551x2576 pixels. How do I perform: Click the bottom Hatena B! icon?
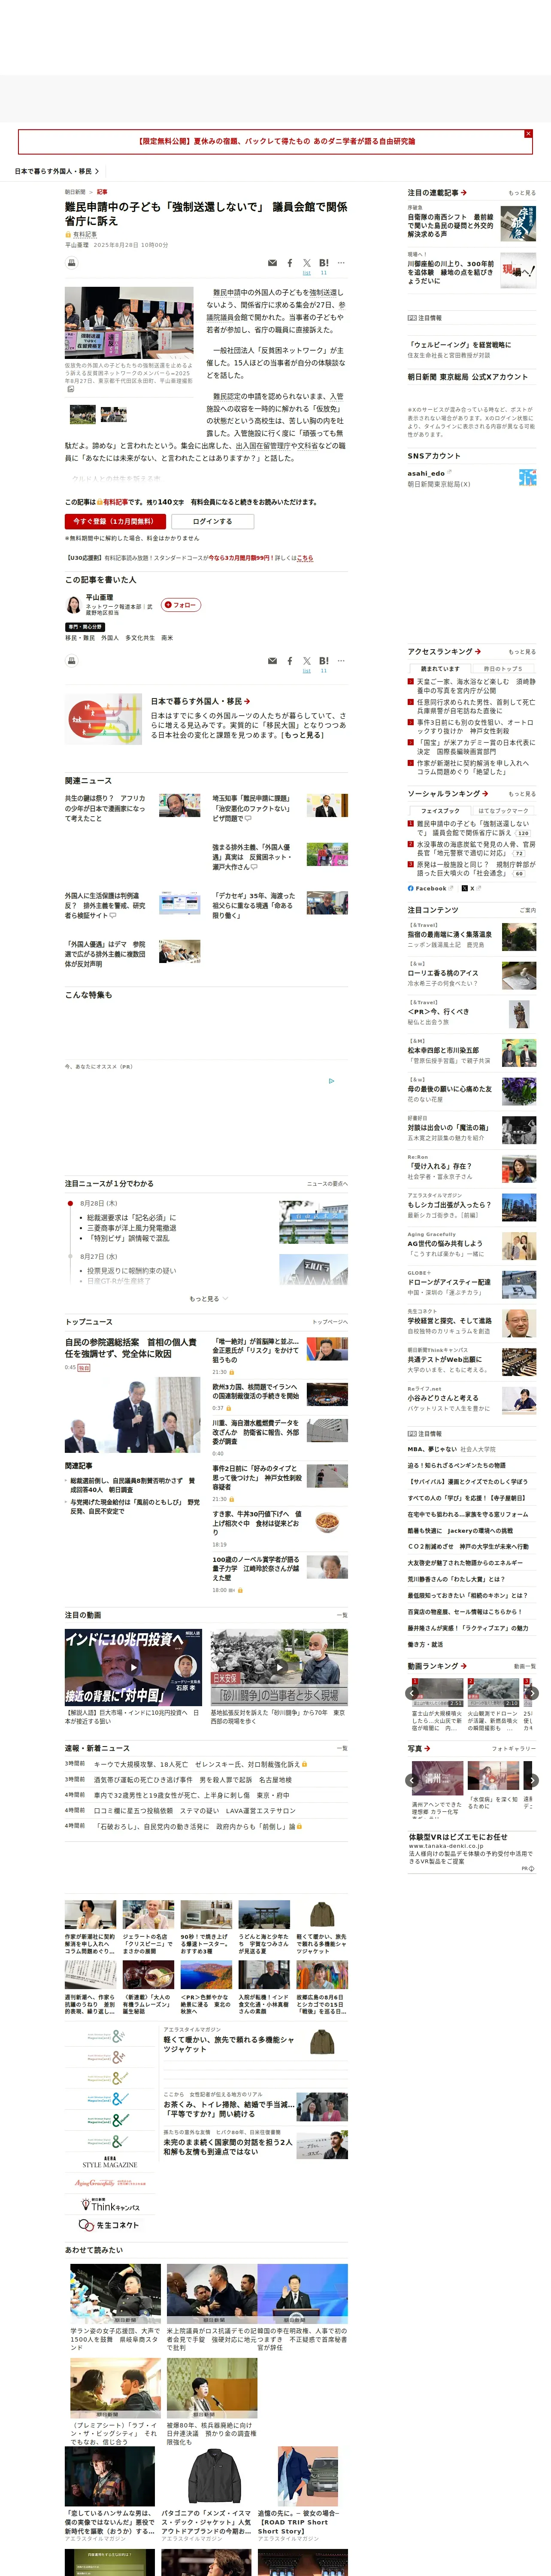(x=324, y=661)
